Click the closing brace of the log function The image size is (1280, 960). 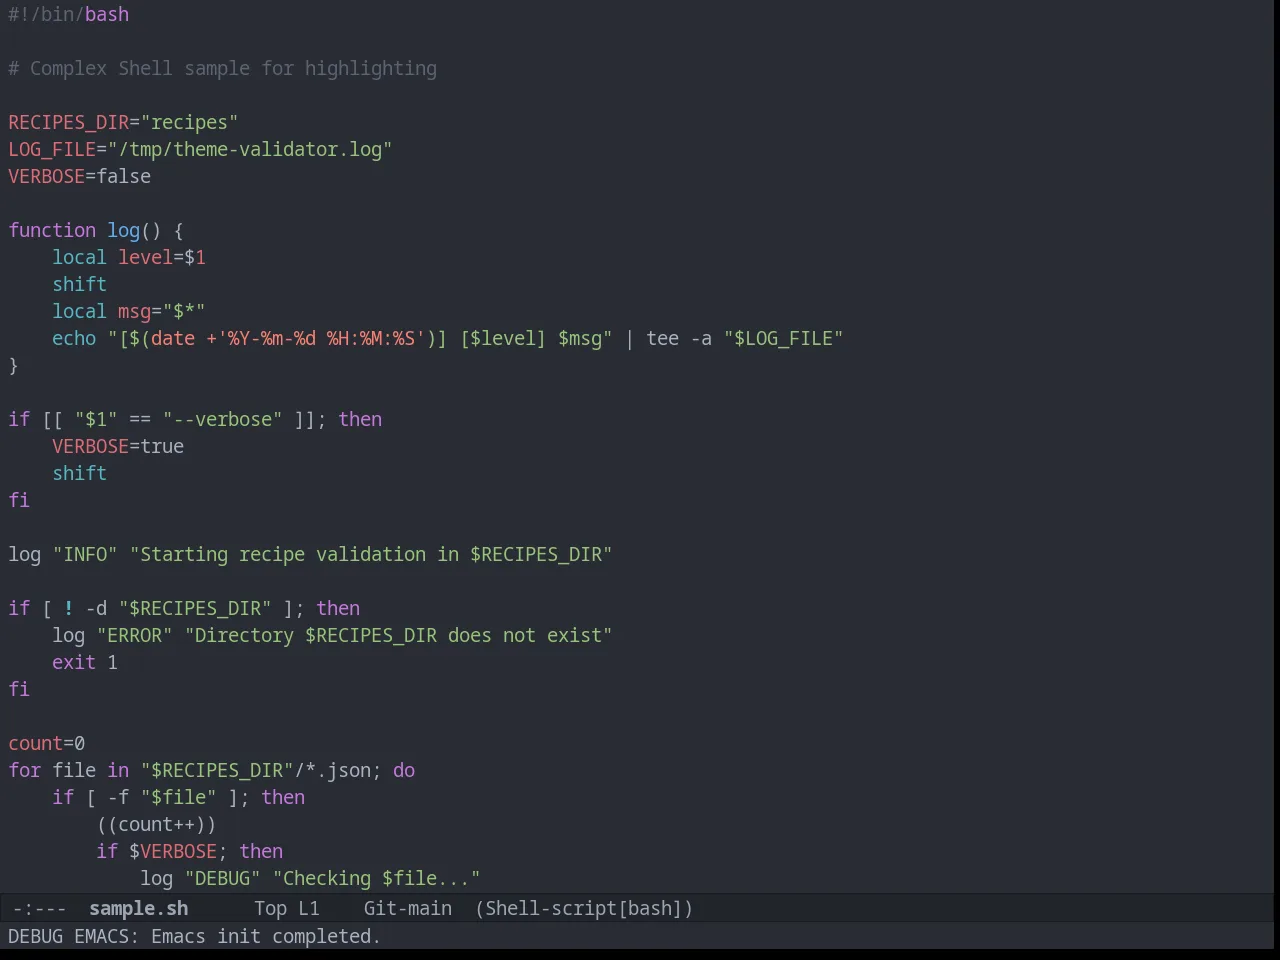pos(13,365)
